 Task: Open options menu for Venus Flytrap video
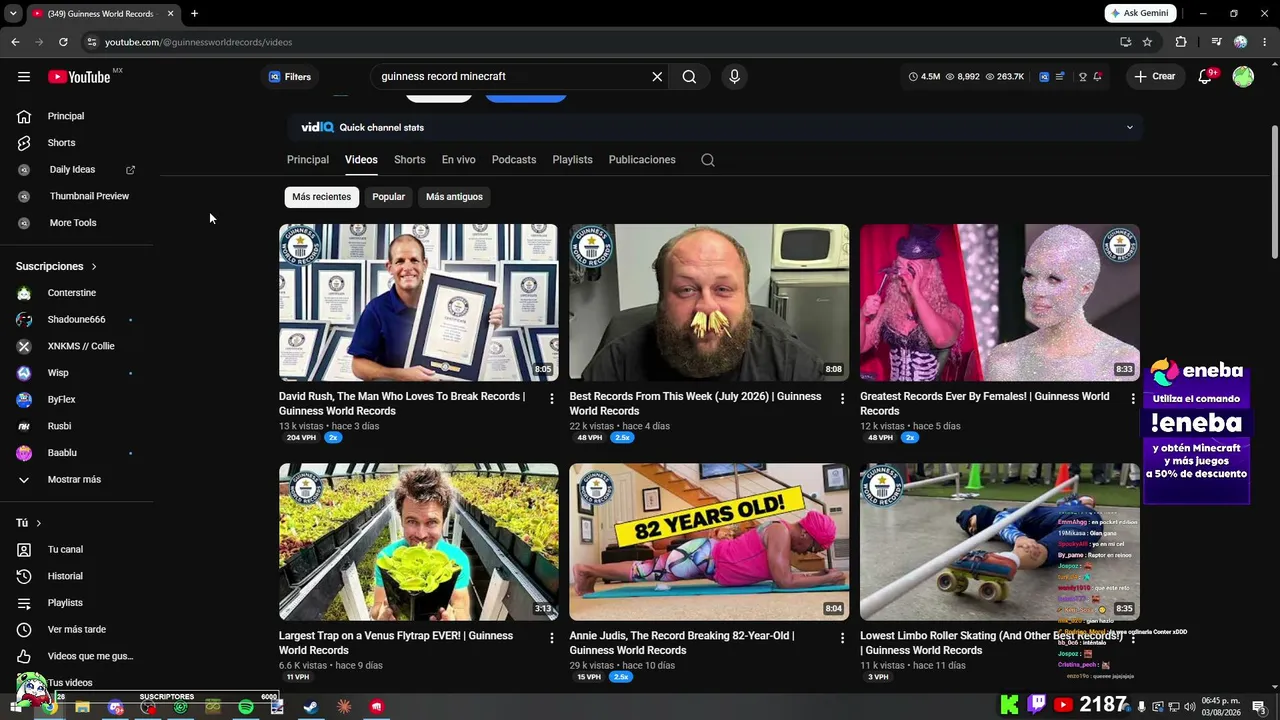551,638
